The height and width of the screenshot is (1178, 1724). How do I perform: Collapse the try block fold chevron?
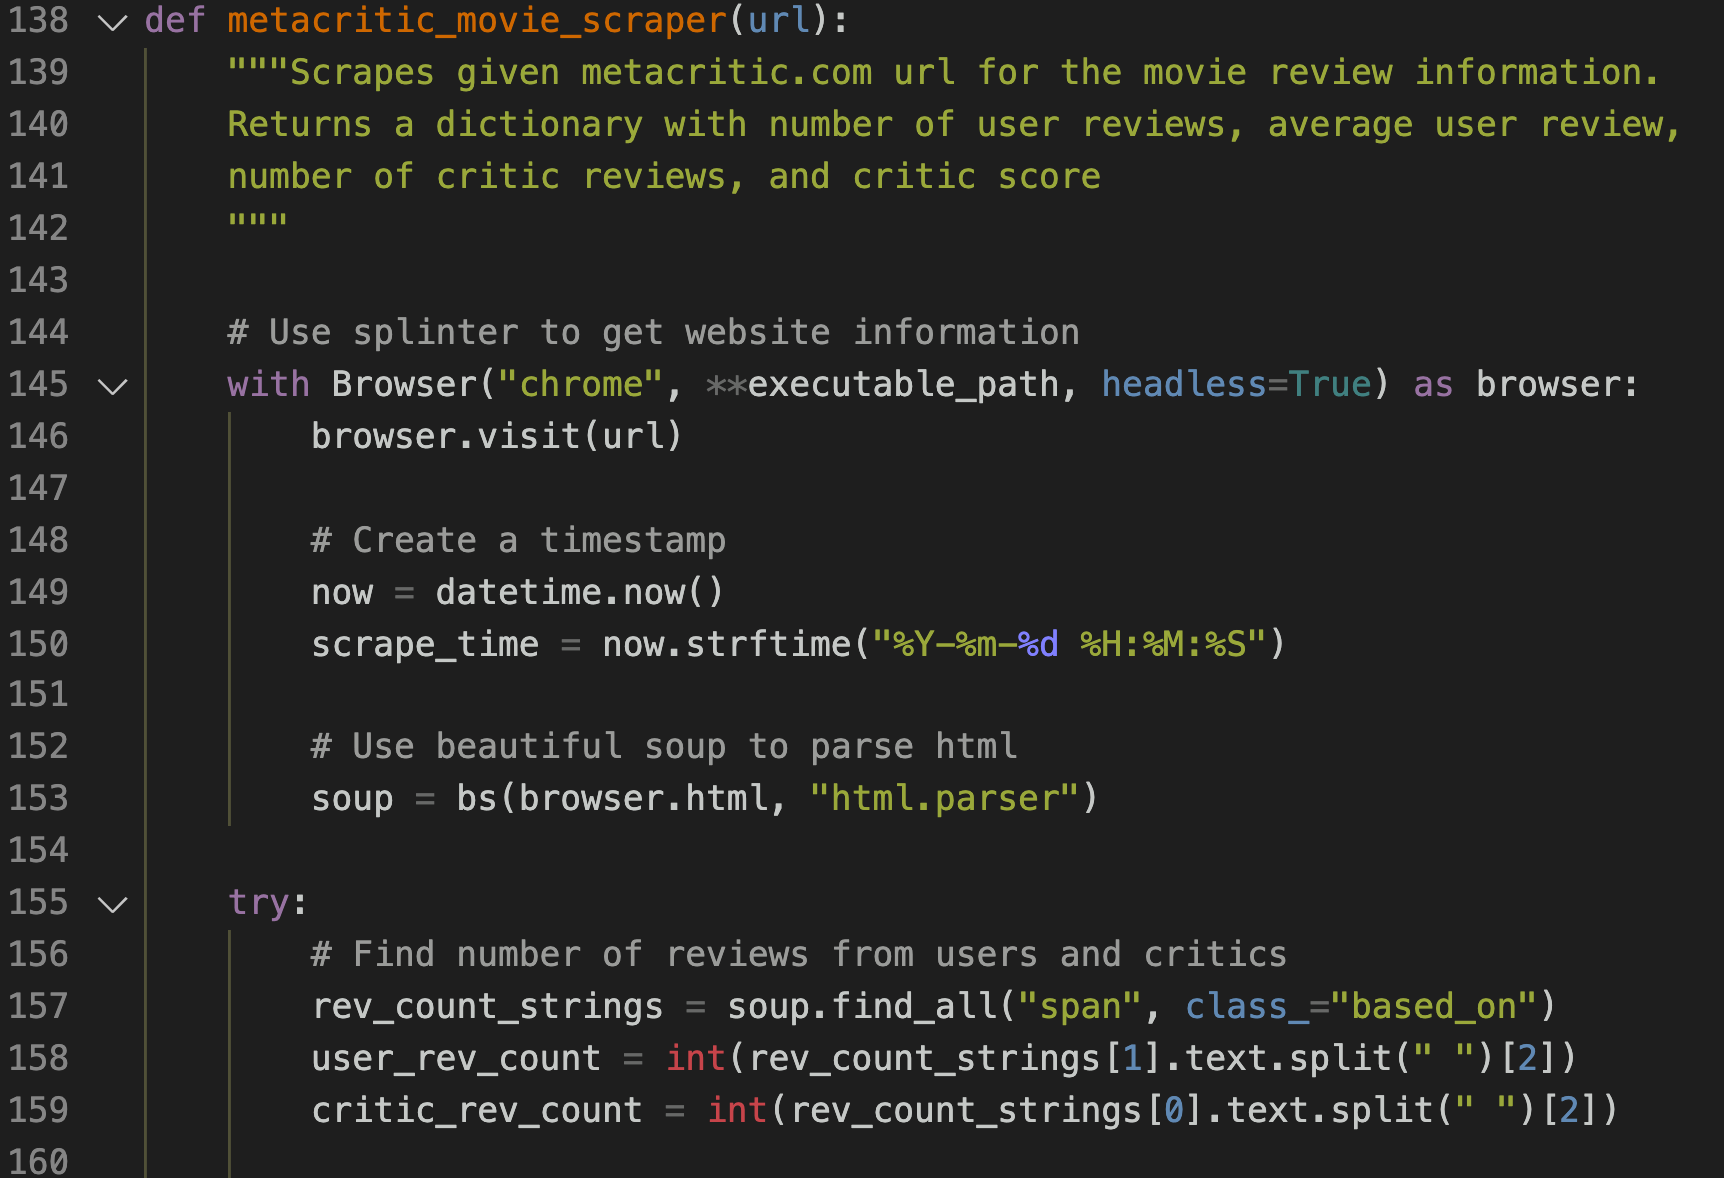(x=113, y=904)
